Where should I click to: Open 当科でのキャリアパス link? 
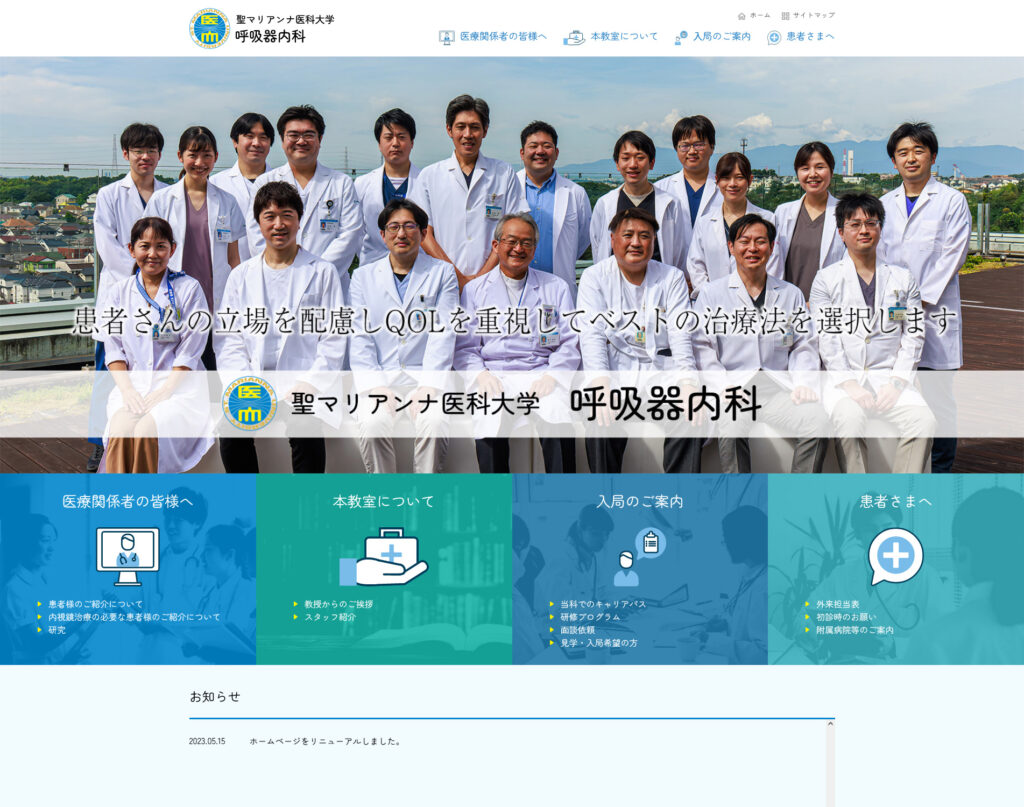point(602,604)
